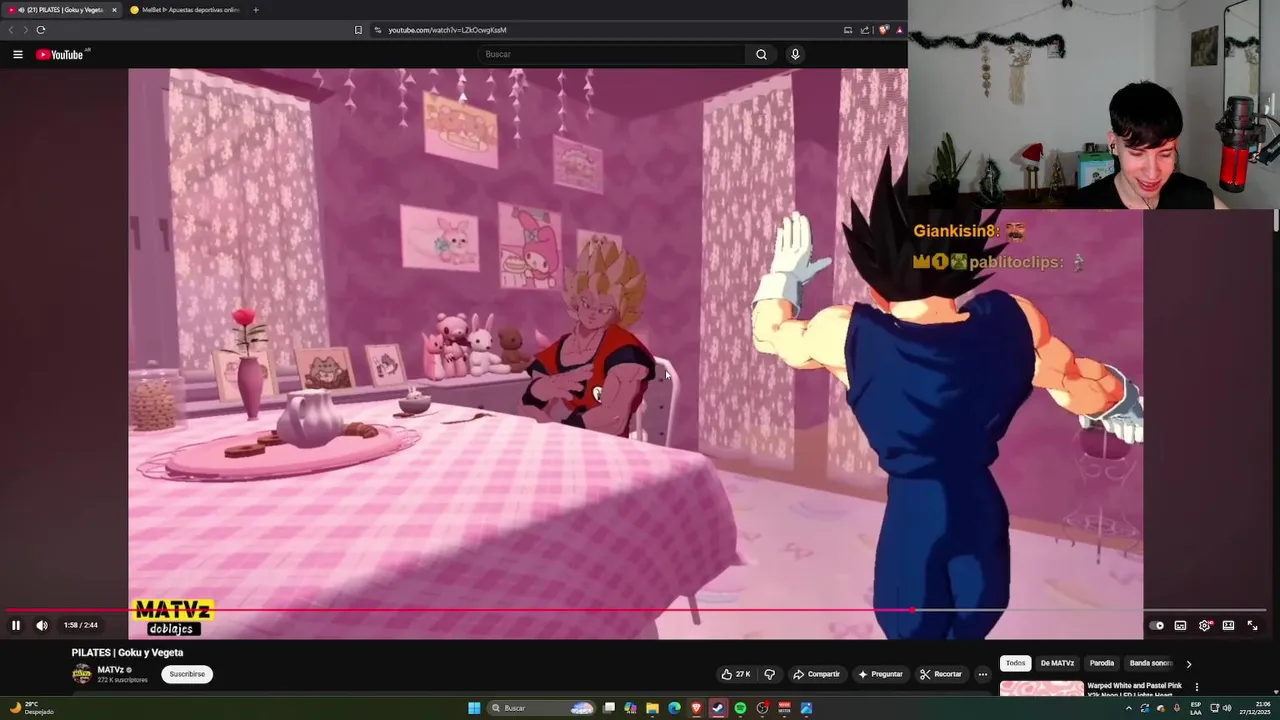Viewport: 1280px width, 720px height.
Task: Switch to the PILATES Goku y Vegeta tab
Action: pos(60,10)
